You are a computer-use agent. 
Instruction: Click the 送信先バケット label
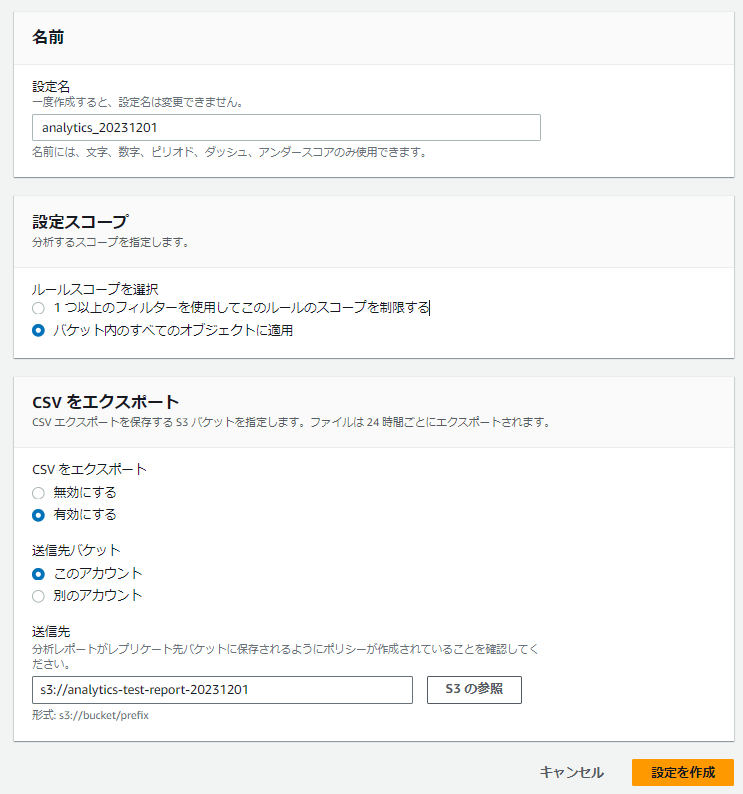(x=76, y=550)
